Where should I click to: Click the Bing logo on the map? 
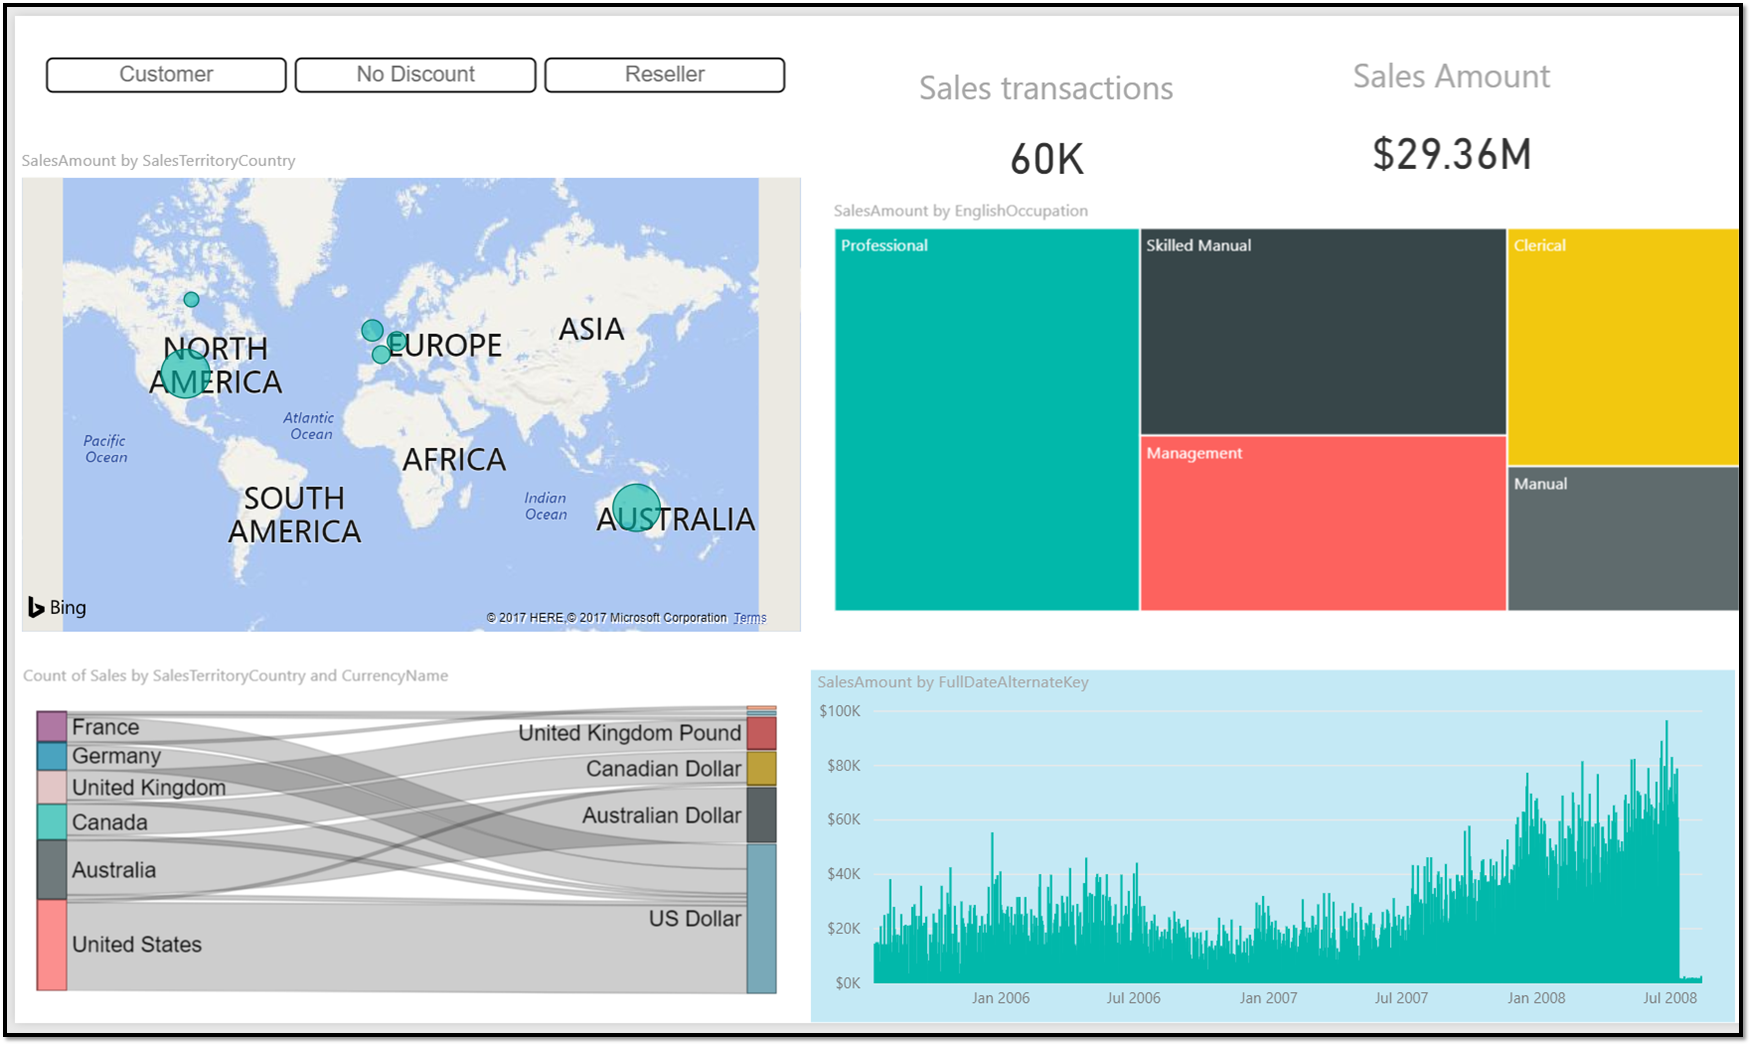(x=57, y=607)
